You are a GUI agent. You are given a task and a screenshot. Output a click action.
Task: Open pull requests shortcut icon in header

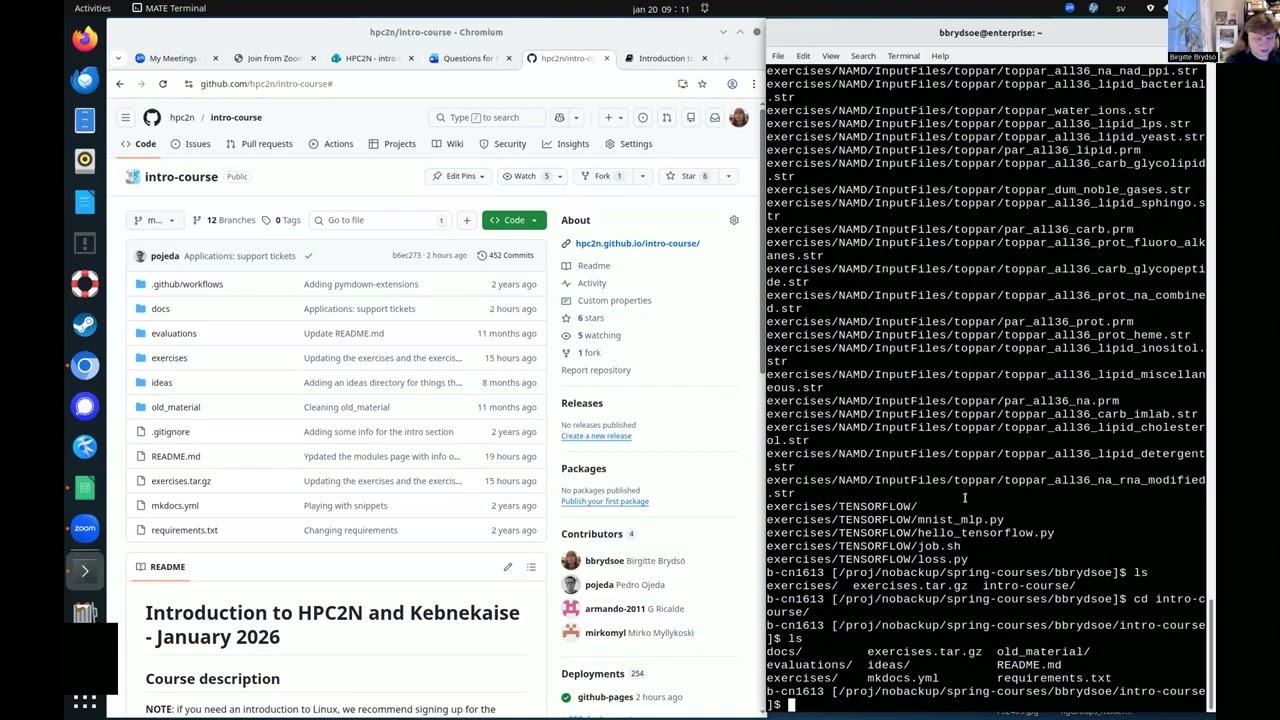667,118
